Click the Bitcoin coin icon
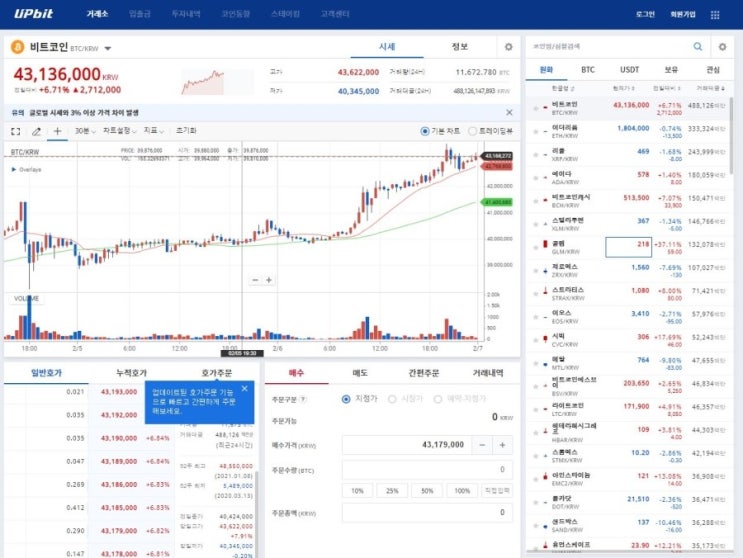Screen dimensions: 743x558 coord(18,47)
